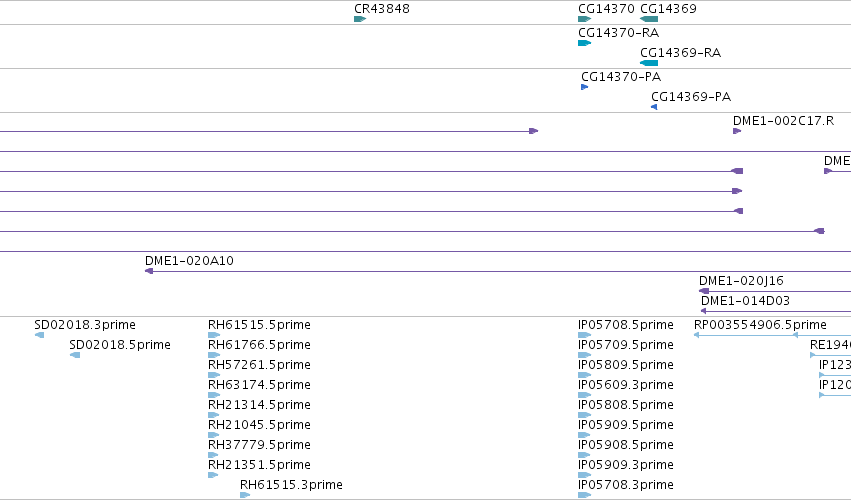Click the IP05609.3prime EST arrow
This screenshot has width=851, height=500.
(585, 395)
